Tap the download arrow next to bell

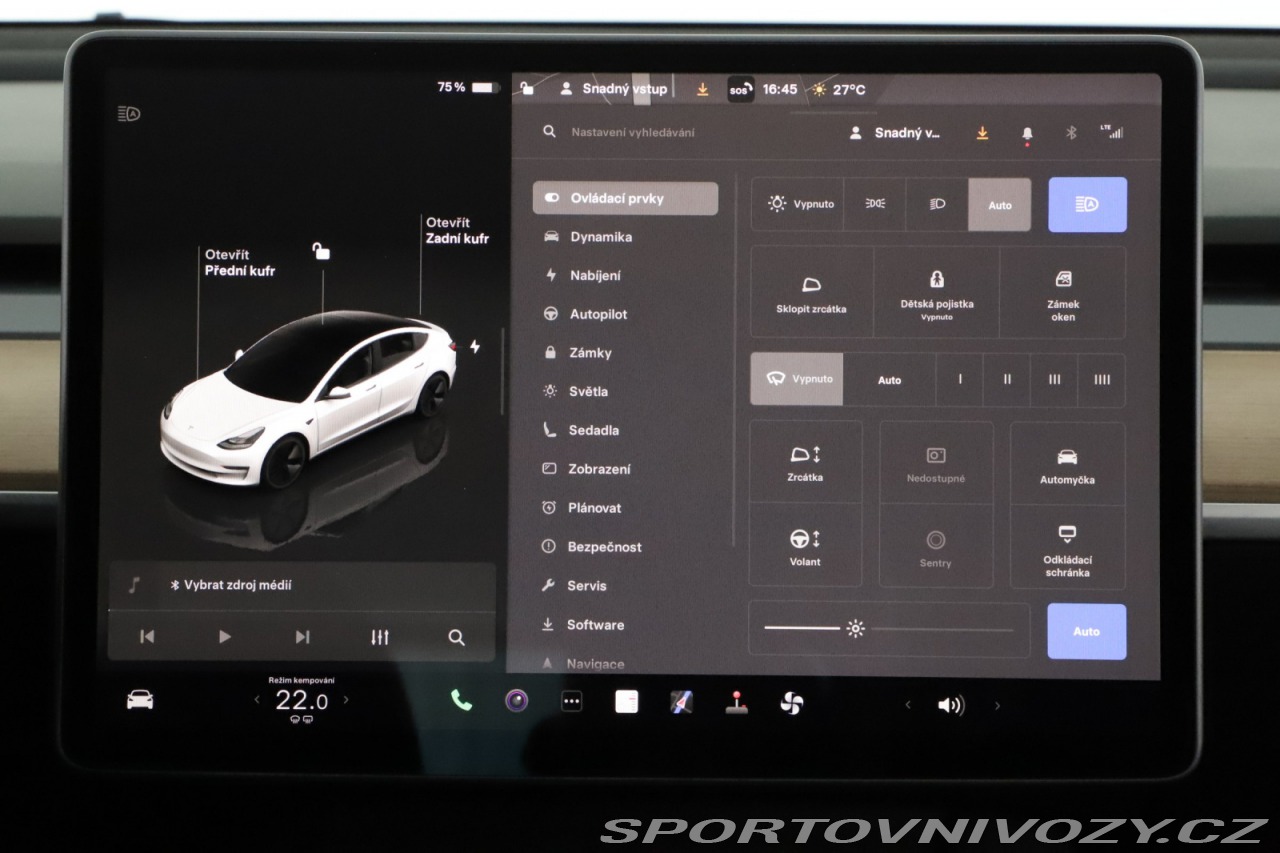(x=982, y=132)
